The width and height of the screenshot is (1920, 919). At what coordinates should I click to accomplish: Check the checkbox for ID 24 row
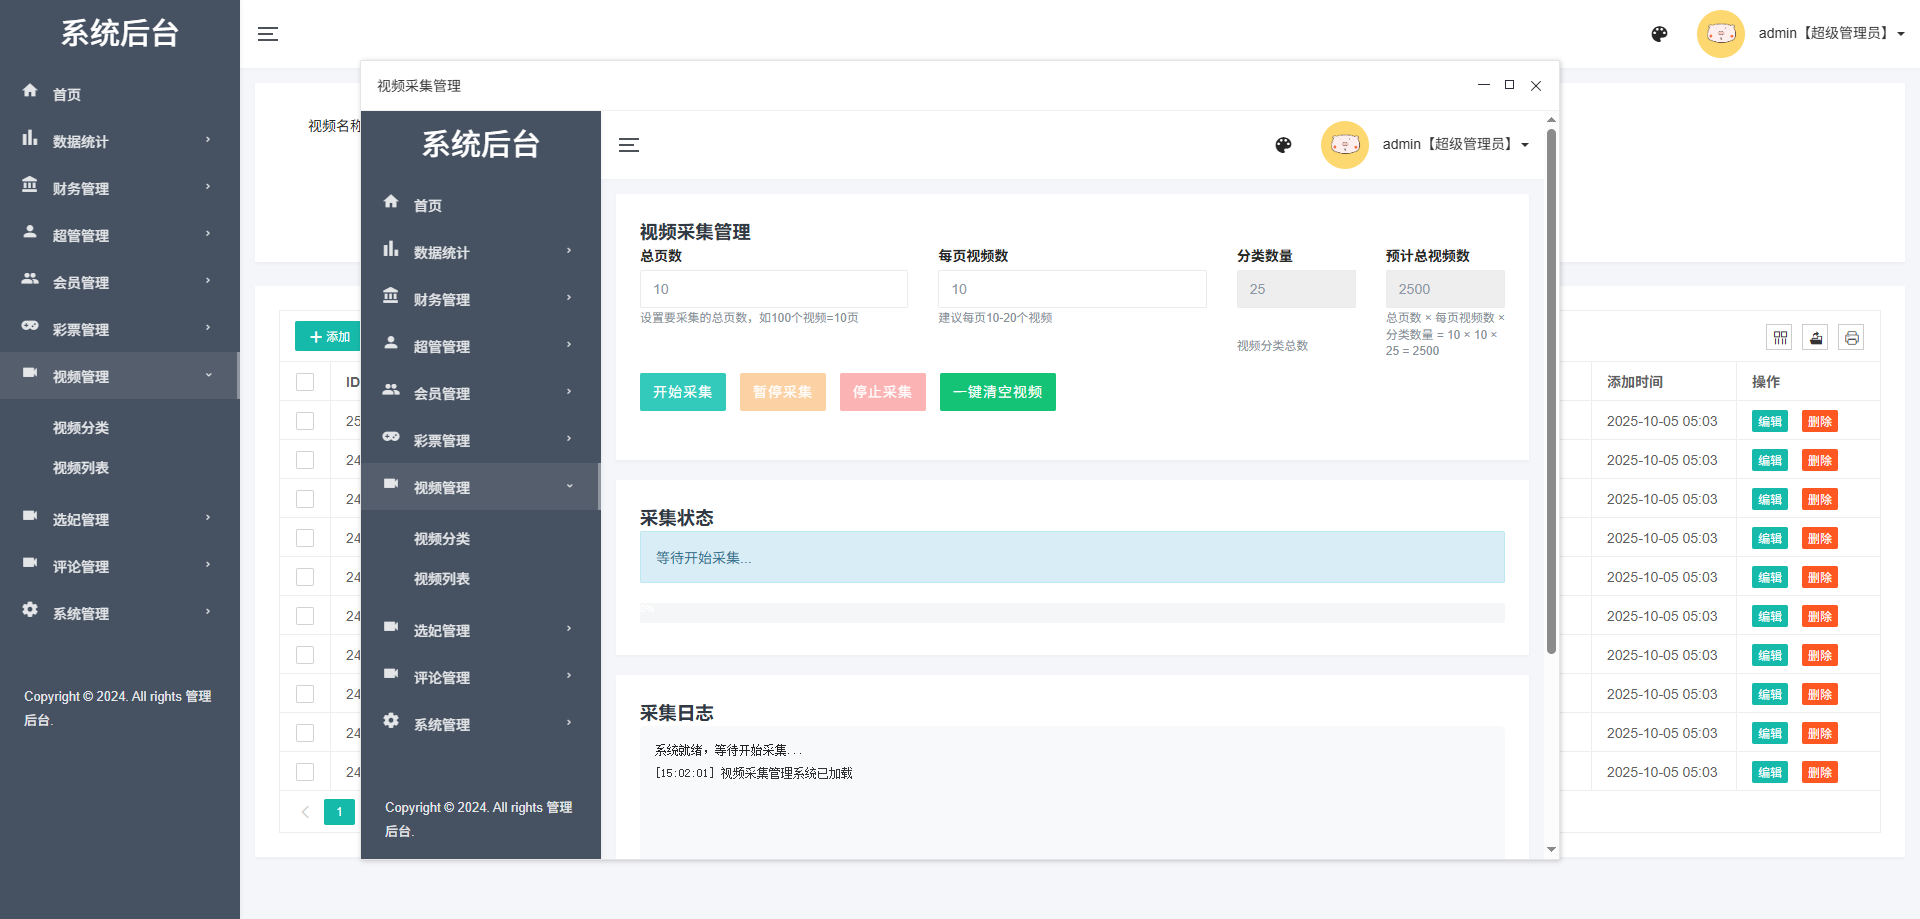click(x=304, y=460)
